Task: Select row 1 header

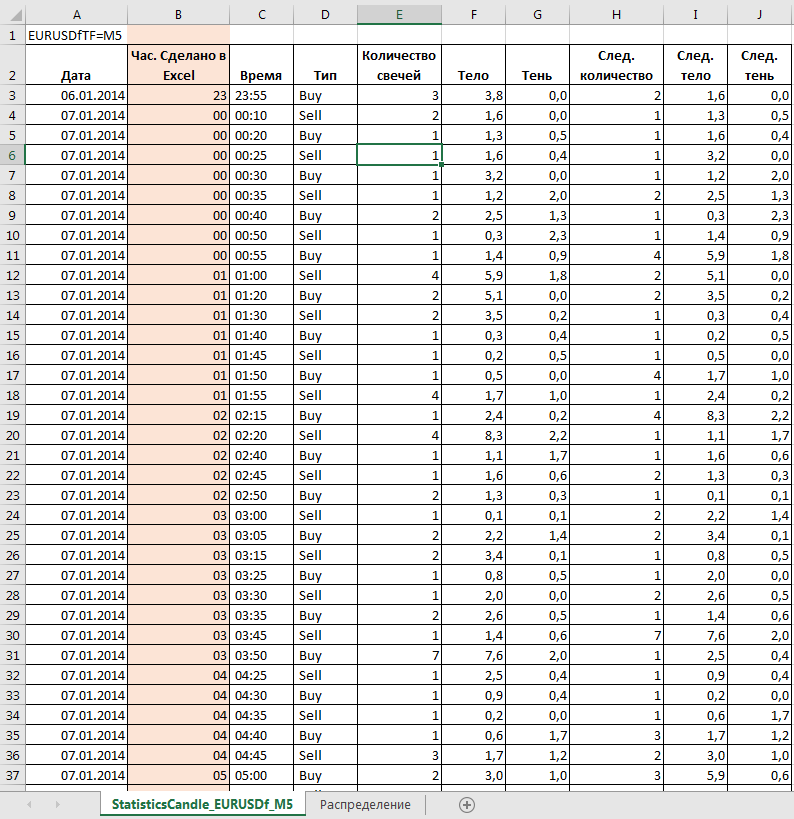Action: [13, 35]
